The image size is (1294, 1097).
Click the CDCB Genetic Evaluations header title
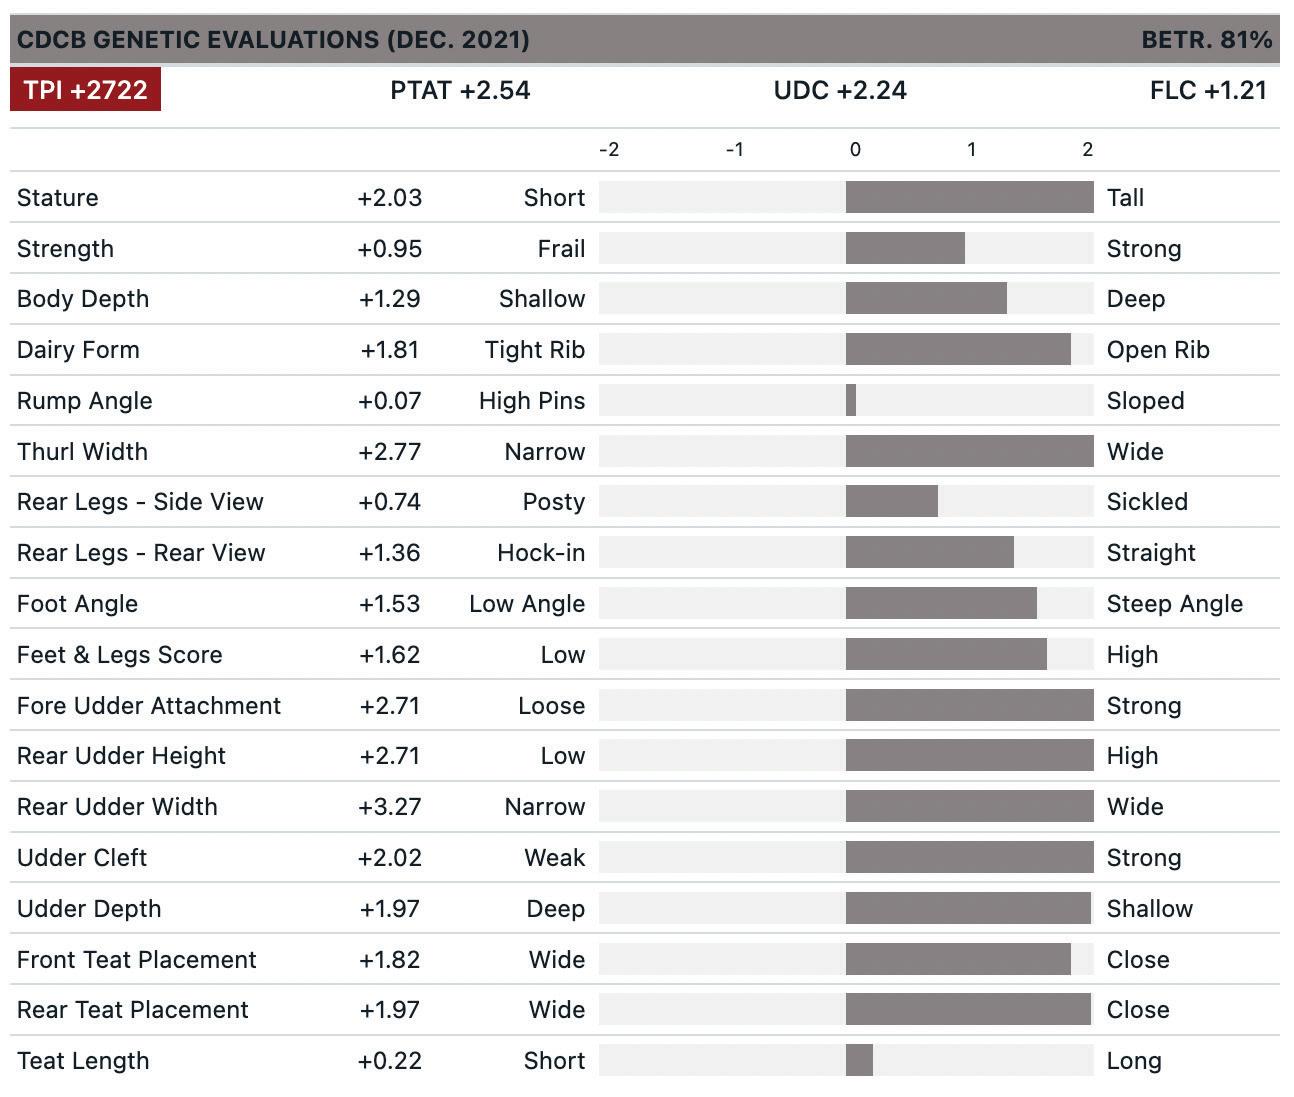[273, 40]
